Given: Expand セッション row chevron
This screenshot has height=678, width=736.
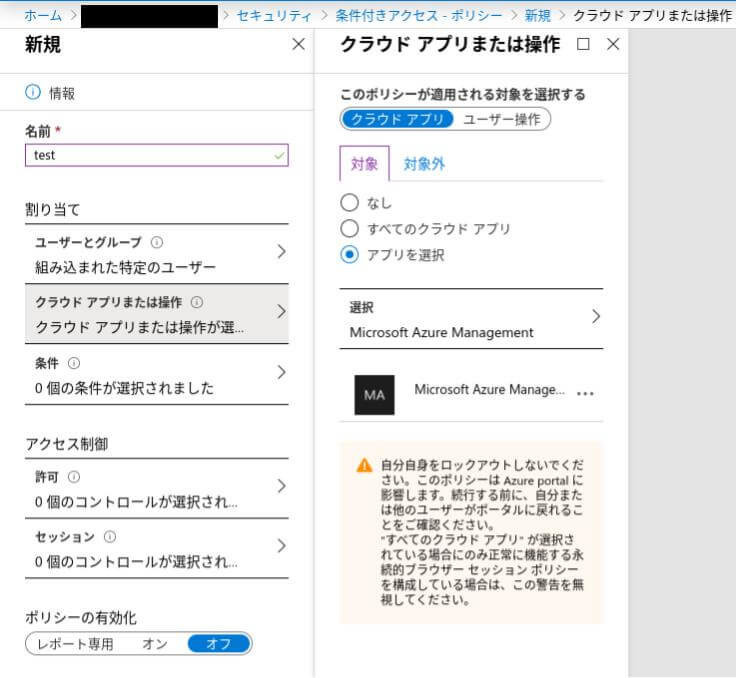Looking at the screenshot, I should click(x=282, y=546).
